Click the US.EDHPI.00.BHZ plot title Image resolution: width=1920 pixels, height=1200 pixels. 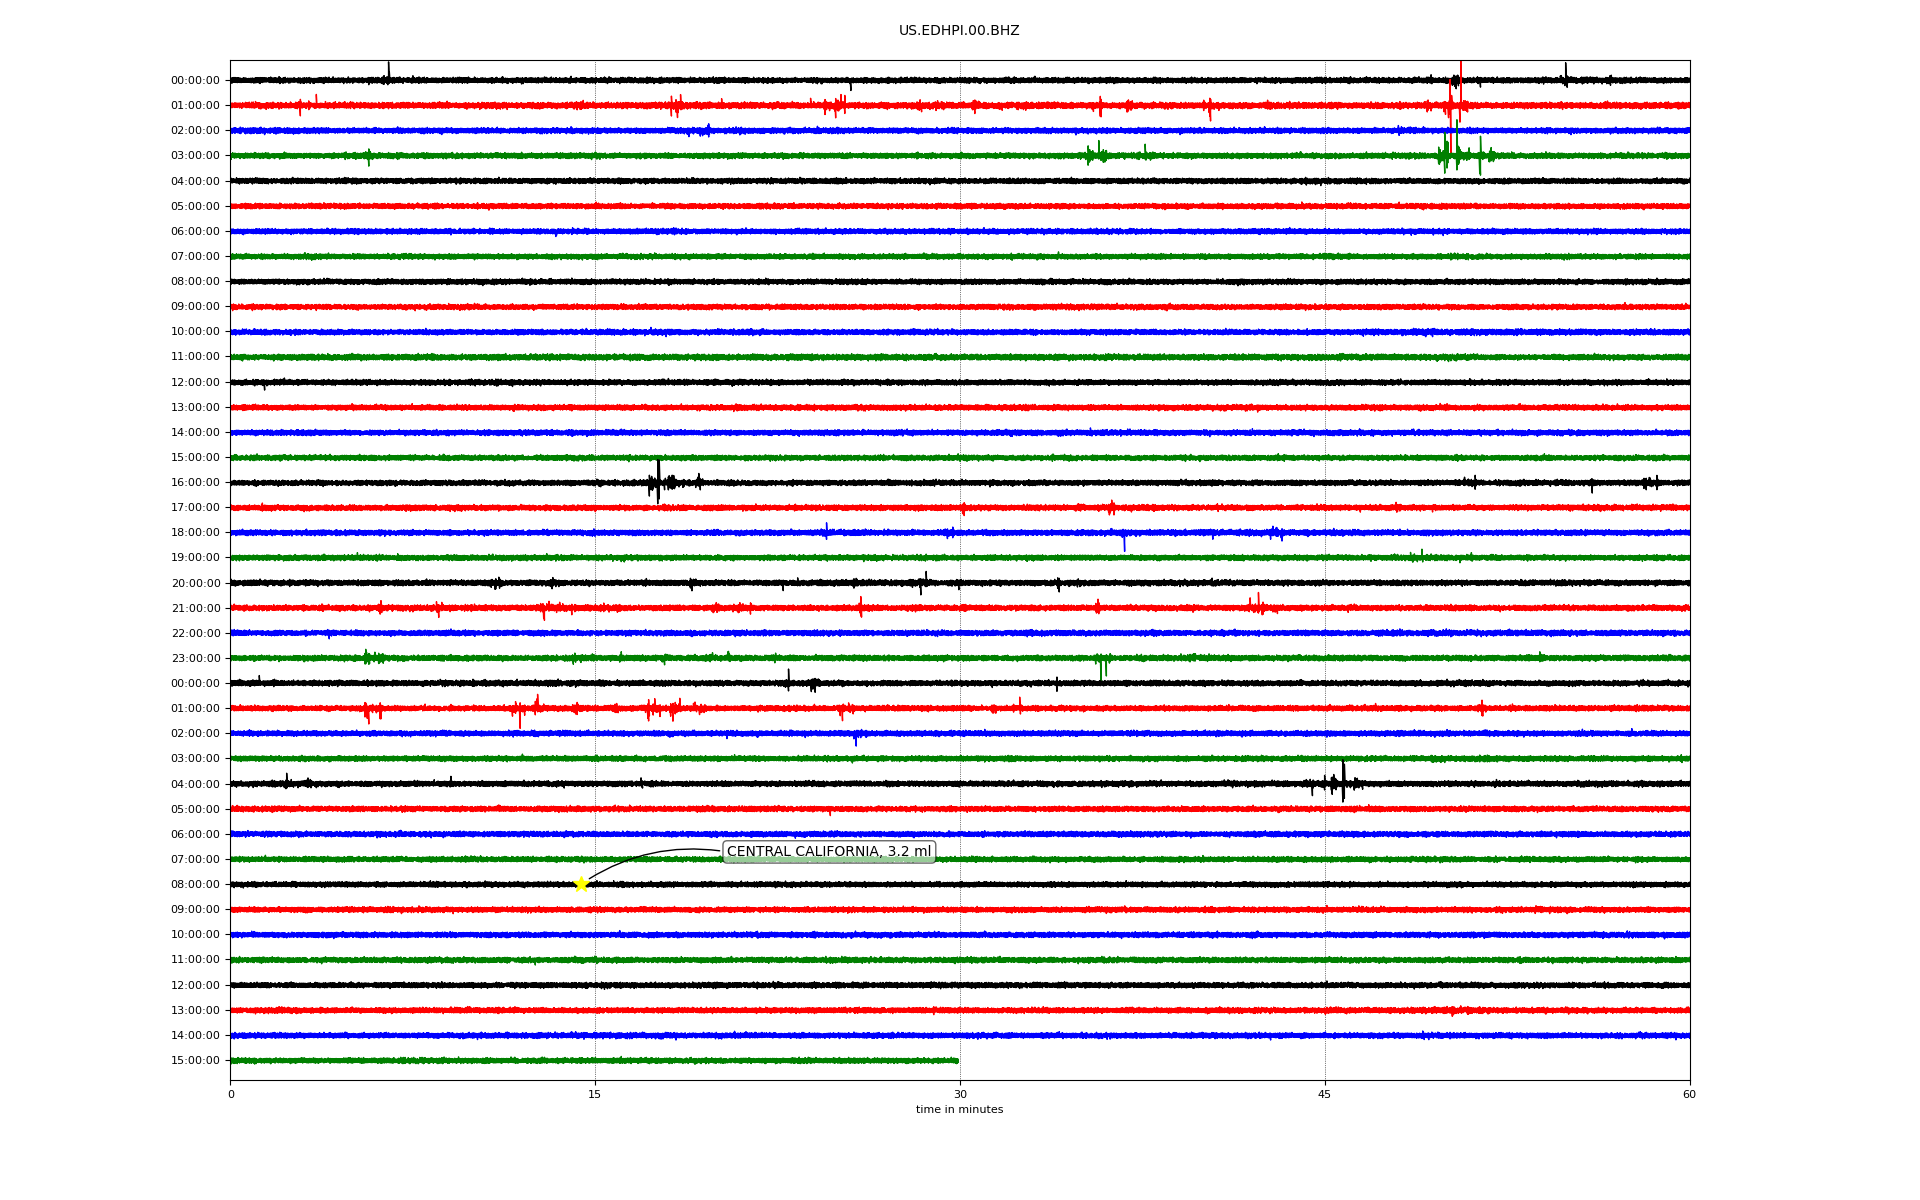click(x=958, y=31)
